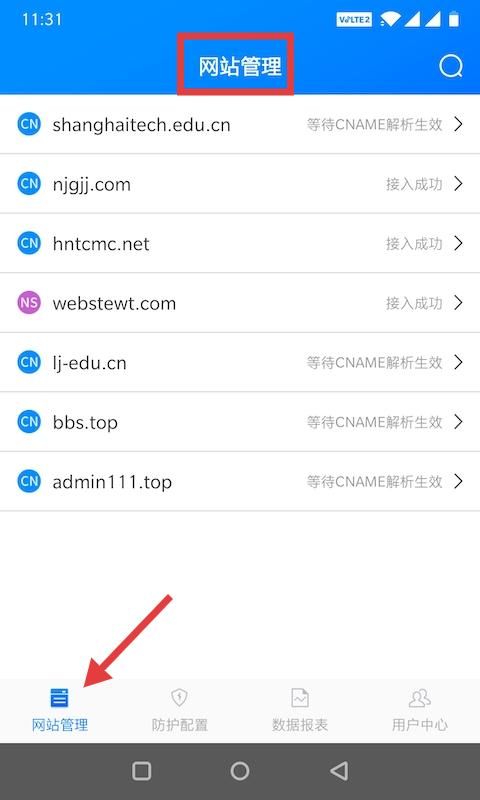The width and height of the screenshot is (480, 800).
Task: Open the 防护配置 shield icon
Action: tap(179, 697)
